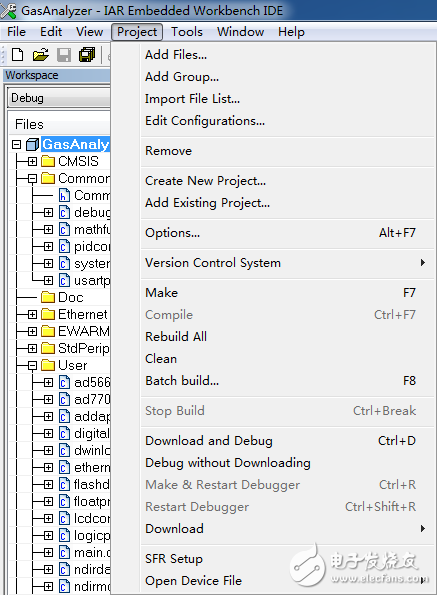The image size is (437, 595).
Task: Click the New document toolbar icon
Action: click(x=17, y=55)
